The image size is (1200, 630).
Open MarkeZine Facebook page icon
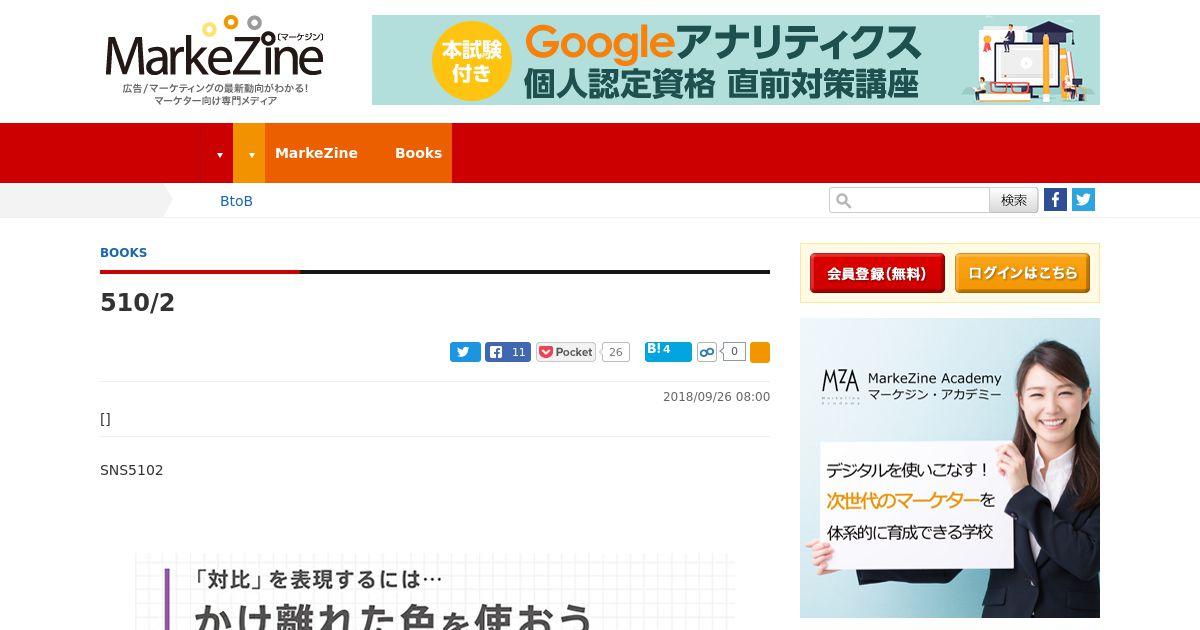point(1055,199)
